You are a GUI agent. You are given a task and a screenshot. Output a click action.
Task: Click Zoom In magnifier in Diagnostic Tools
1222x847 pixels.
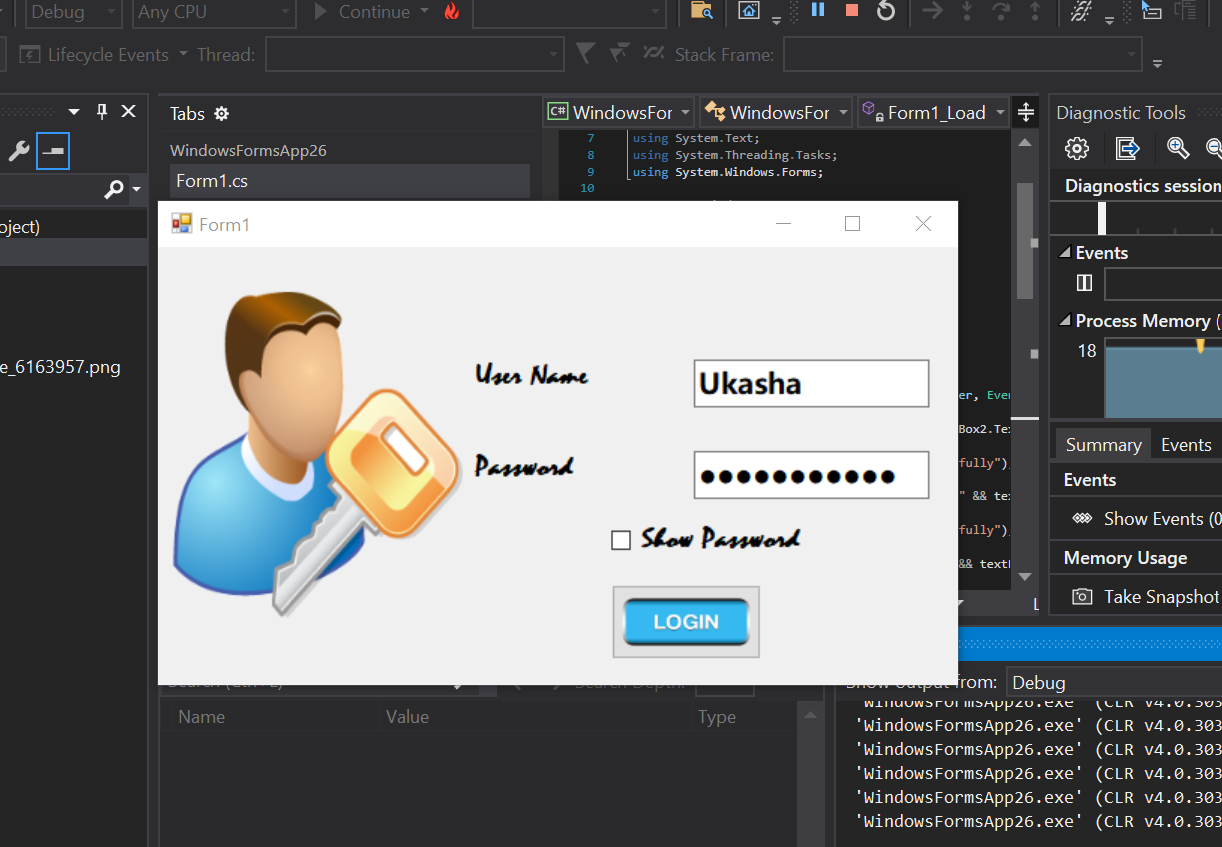1178,148
